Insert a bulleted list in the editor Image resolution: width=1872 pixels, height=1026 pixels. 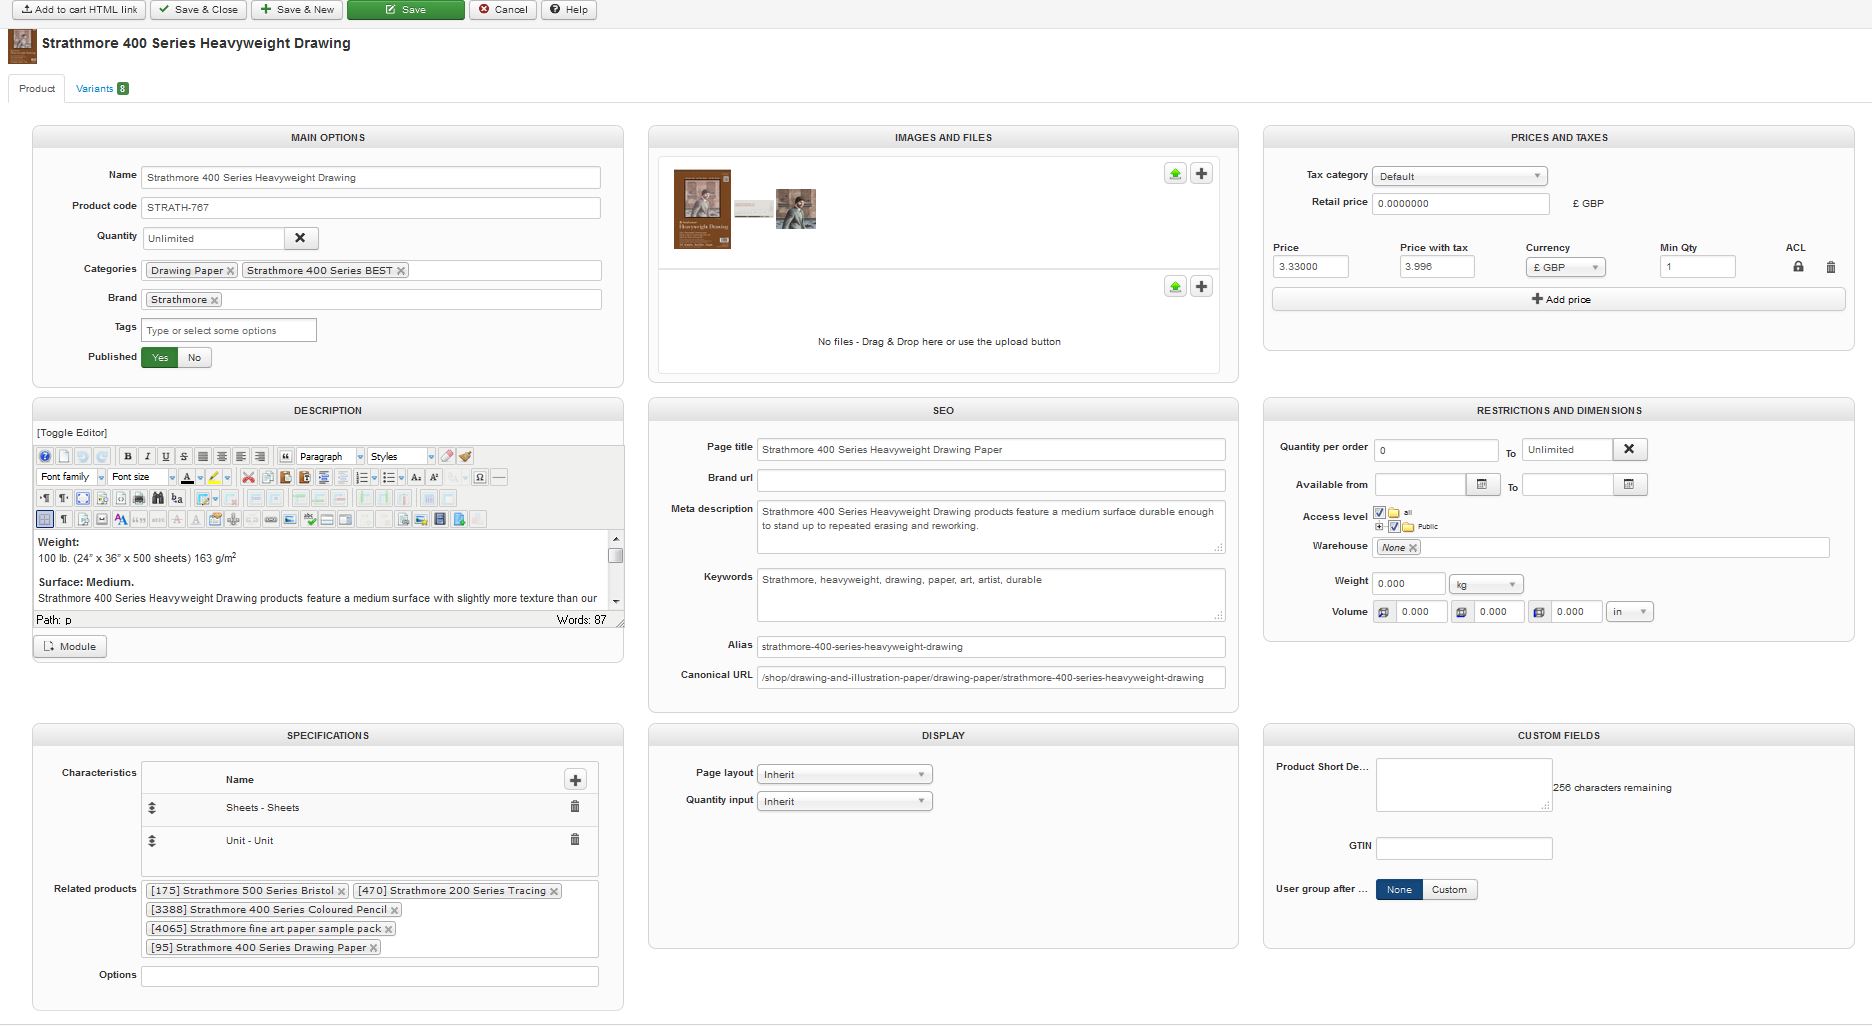coord(389,477)
